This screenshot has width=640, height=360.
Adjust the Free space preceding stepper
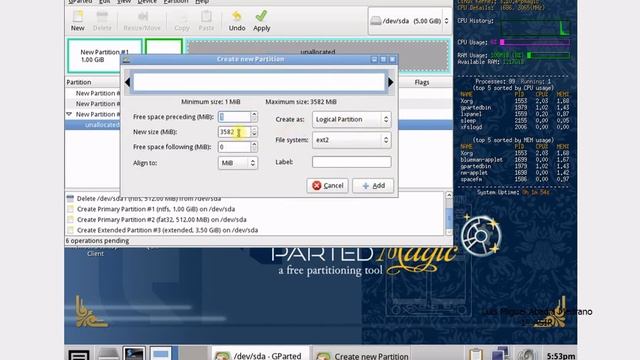tap(254, 117)
